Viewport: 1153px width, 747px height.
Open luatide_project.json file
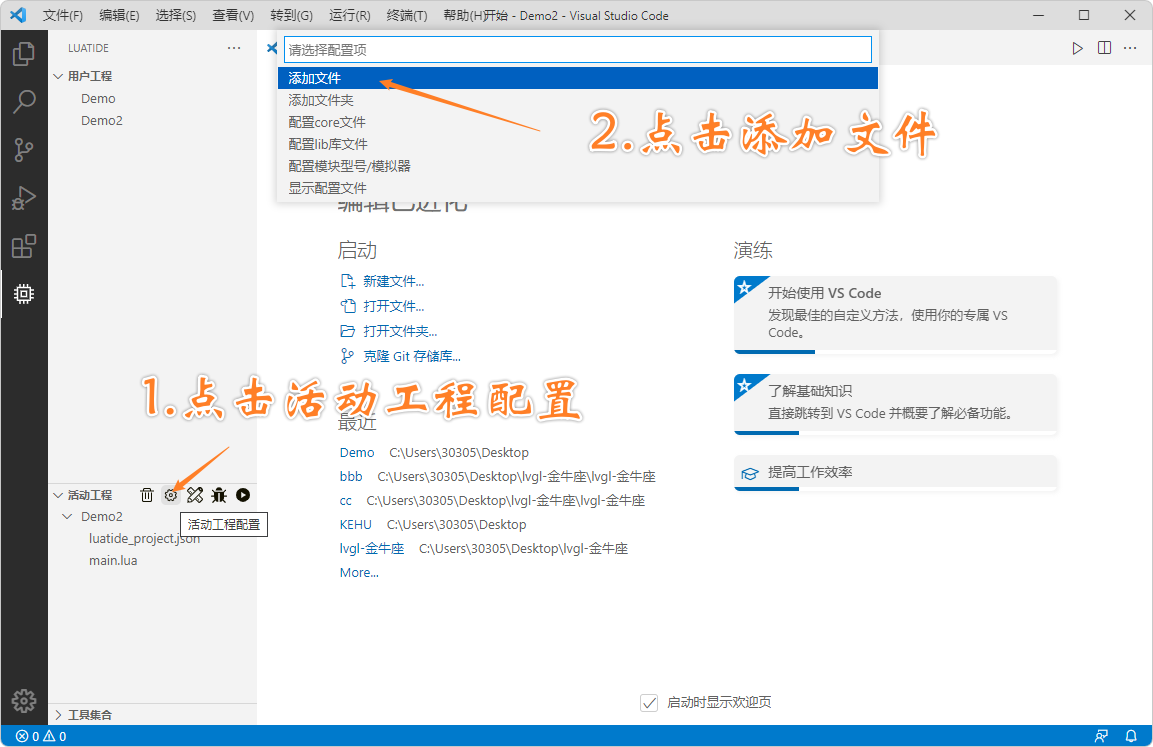click(144, 538)
